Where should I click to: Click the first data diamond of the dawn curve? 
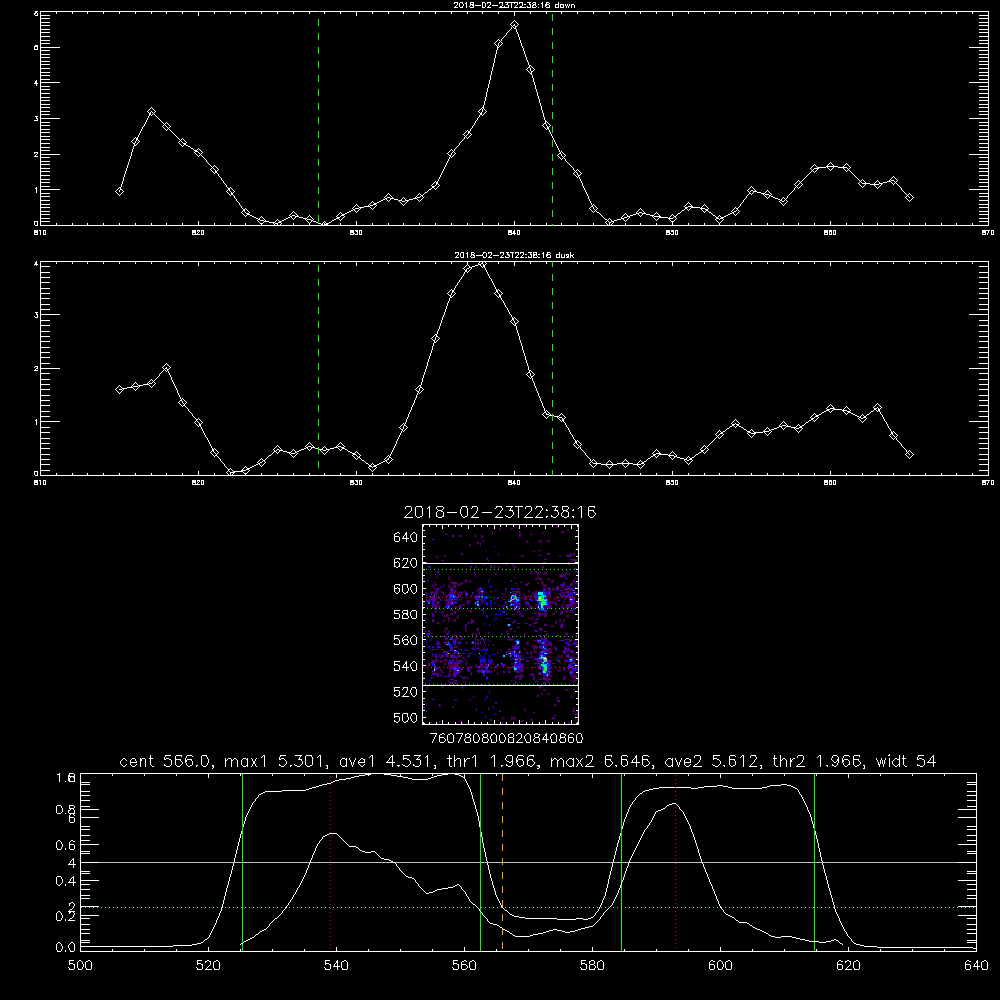point(119,191)
